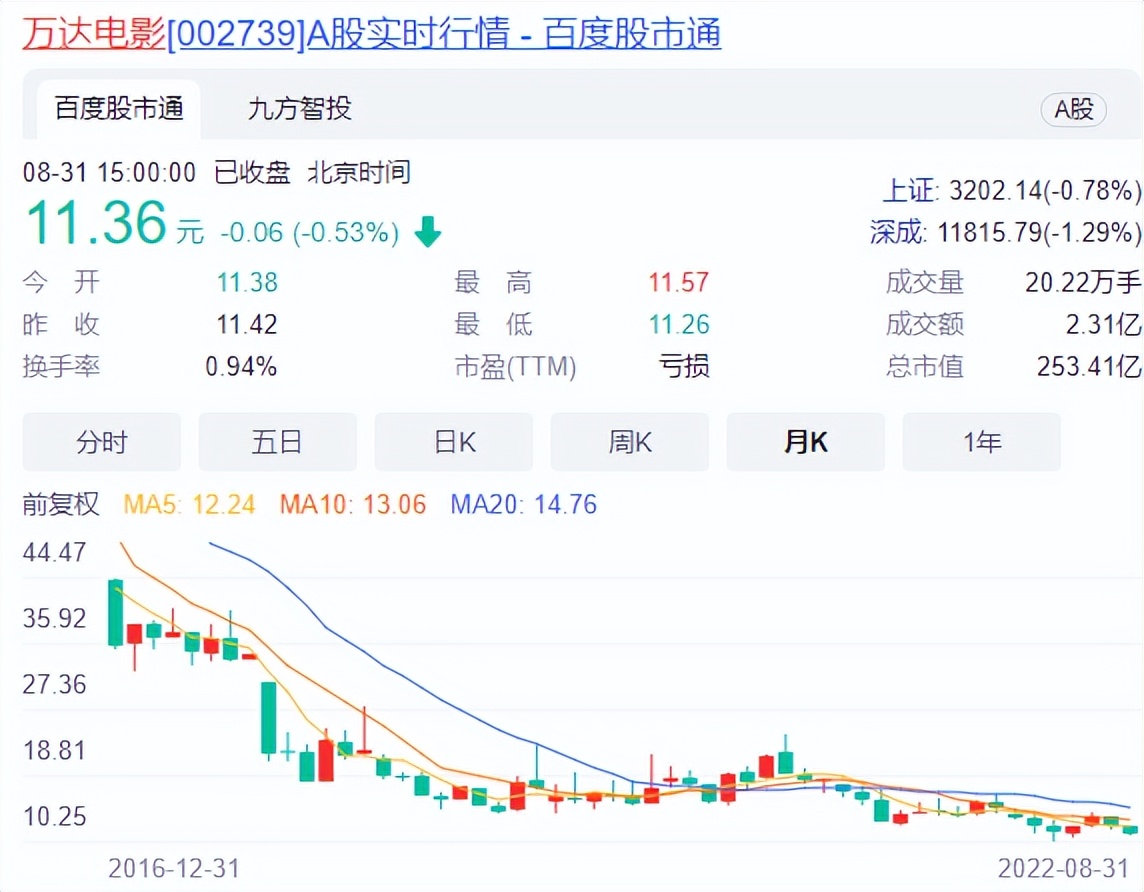Open the 前复权 price adjustment selector
This screenshot has height=892, width=1144.
[61, 505]
